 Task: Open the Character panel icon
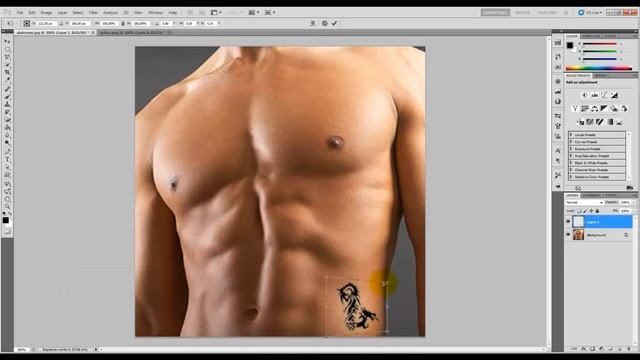(558, 151)
